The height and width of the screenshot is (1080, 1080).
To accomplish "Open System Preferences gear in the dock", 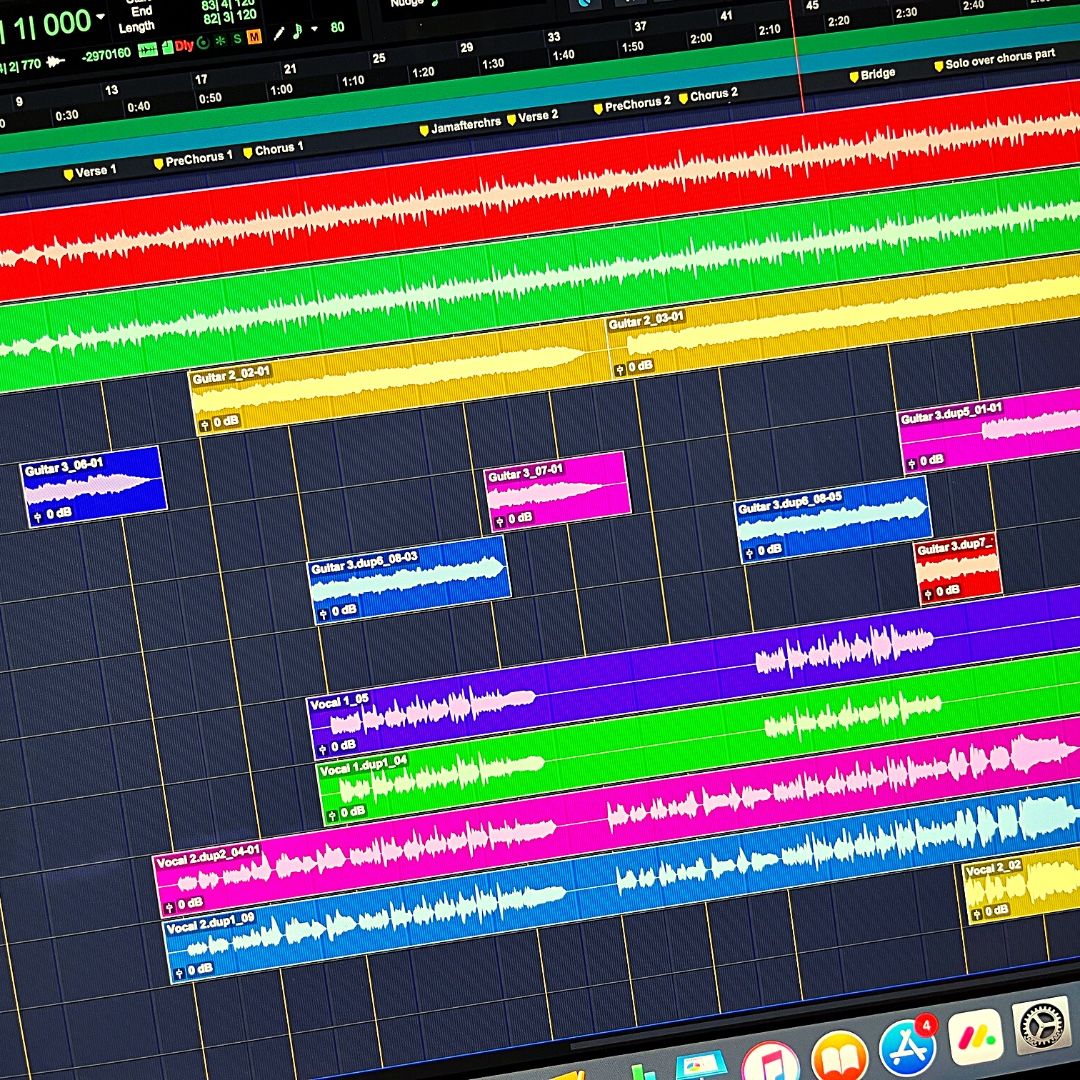I will [x=1041, y=1026].
